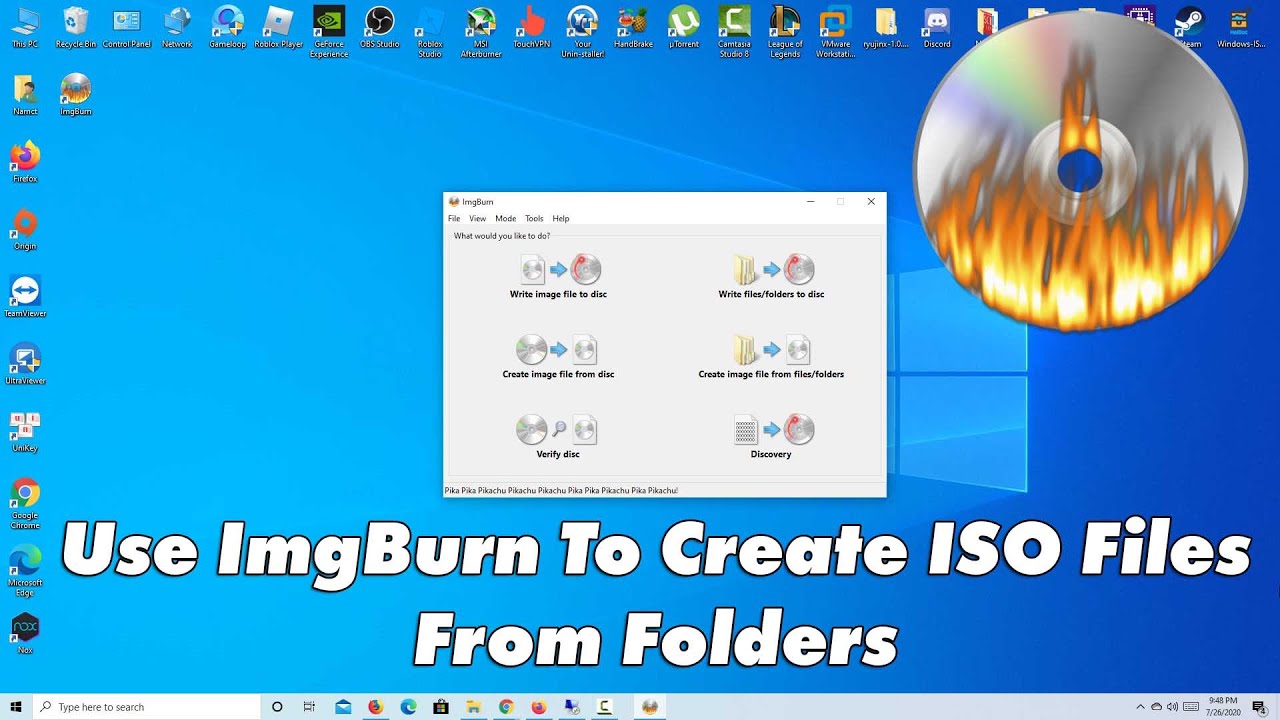The width and height of the screenshot is (1280, 720).
Task: Open Mail app from taskbar
Action: point(343,707)
